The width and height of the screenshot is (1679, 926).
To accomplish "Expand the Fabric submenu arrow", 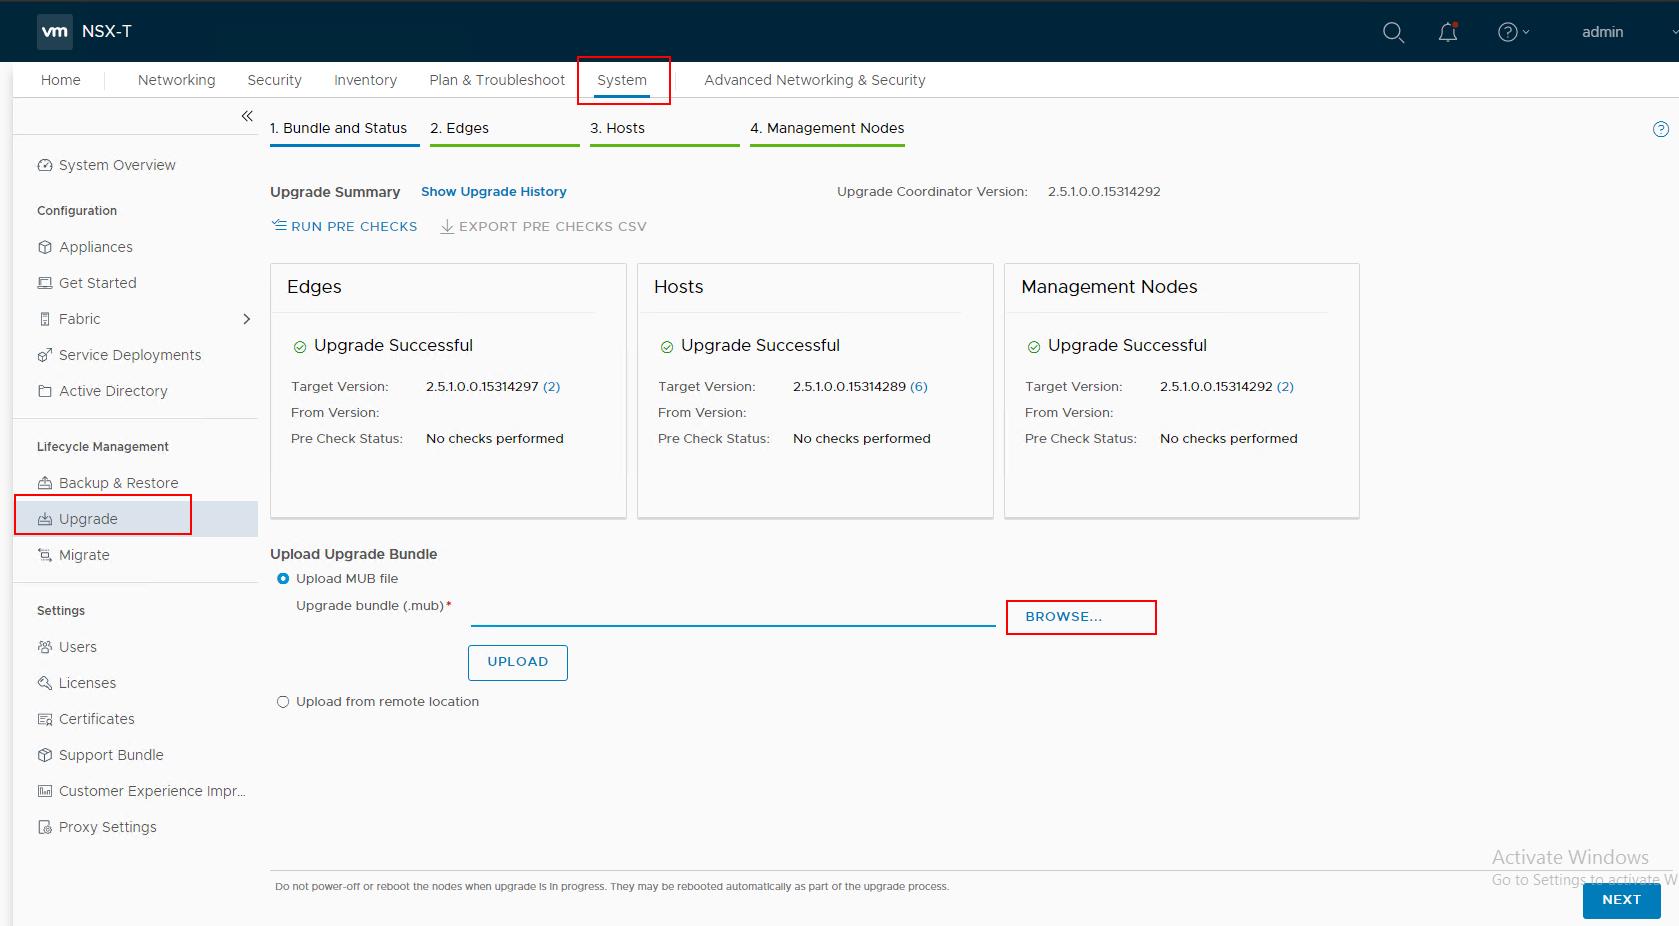I will pyautogui.click(x=246, y=319).
